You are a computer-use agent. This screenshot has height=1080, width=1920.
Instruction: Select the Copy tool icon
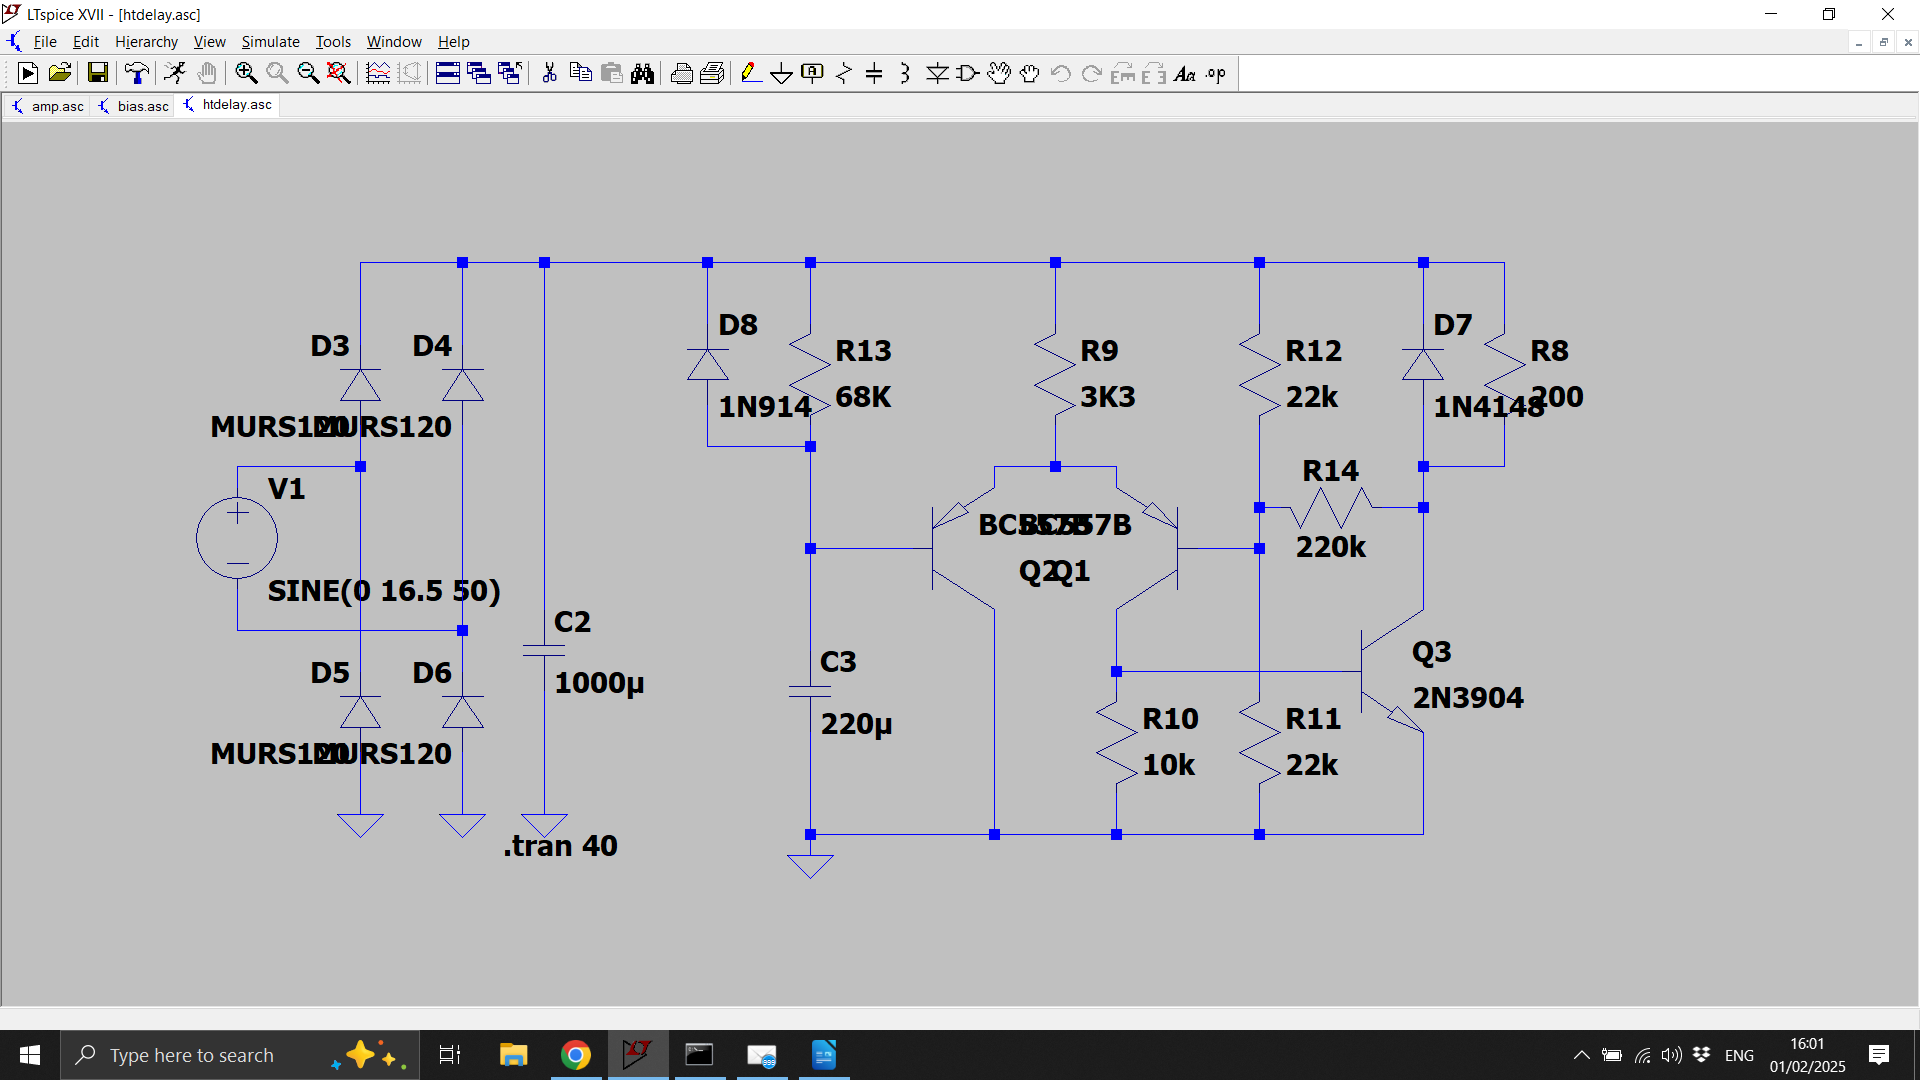pos(580,73)
